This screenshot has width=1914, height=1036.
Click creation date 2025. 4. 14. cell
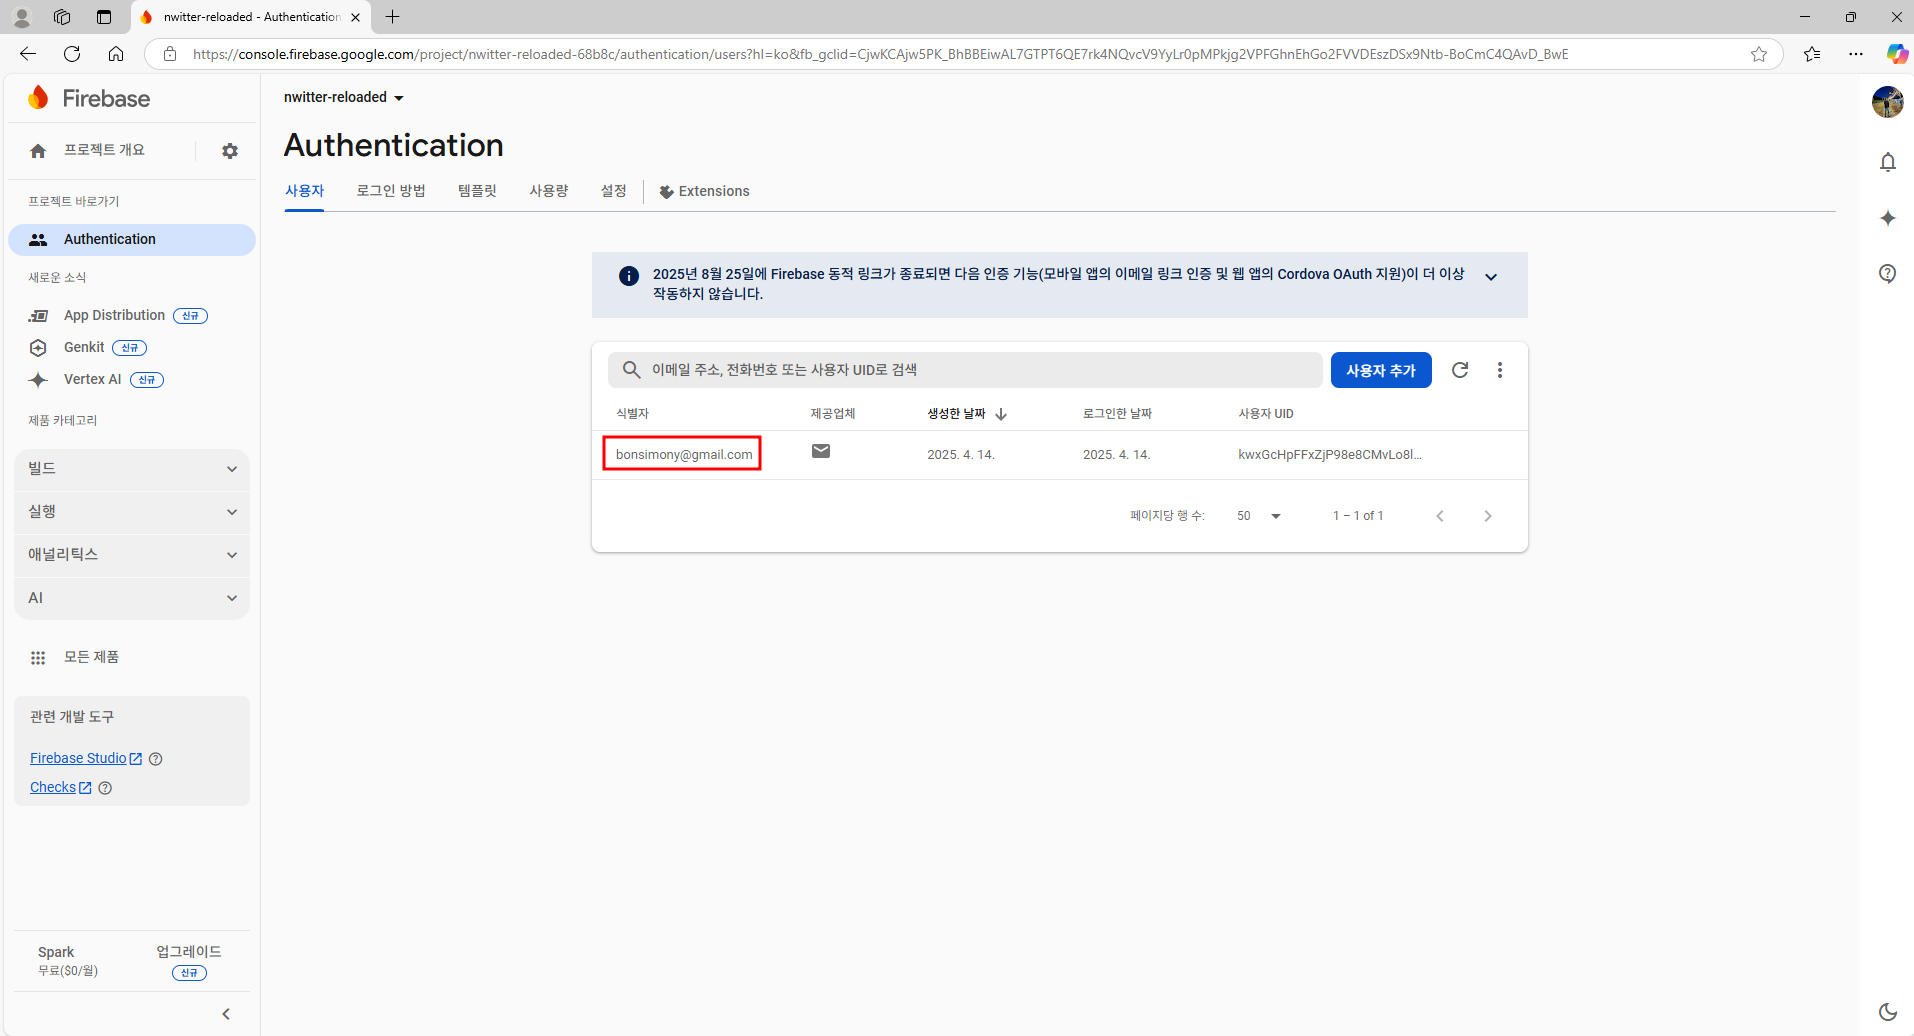point(960,455)
